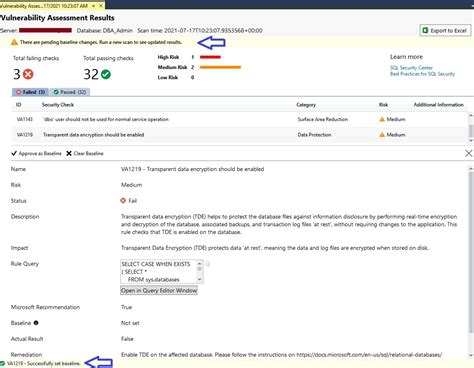Click the Additional Information column header

click(x=439, y=105)
